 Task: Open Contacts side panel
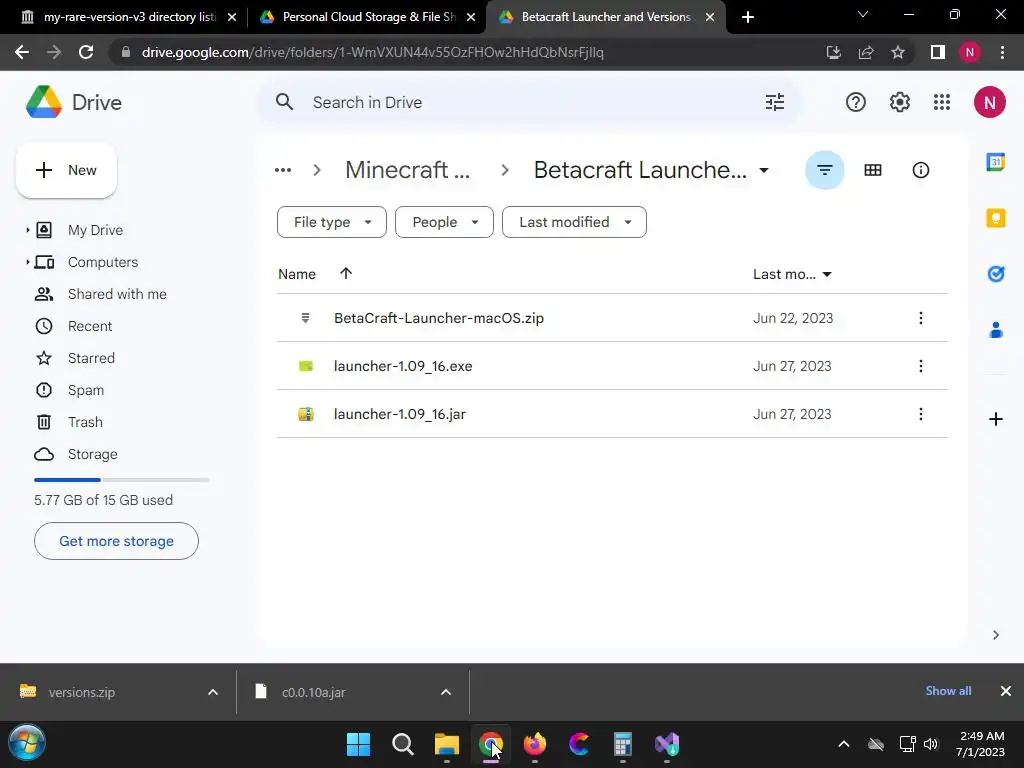(x=995, y=330)
